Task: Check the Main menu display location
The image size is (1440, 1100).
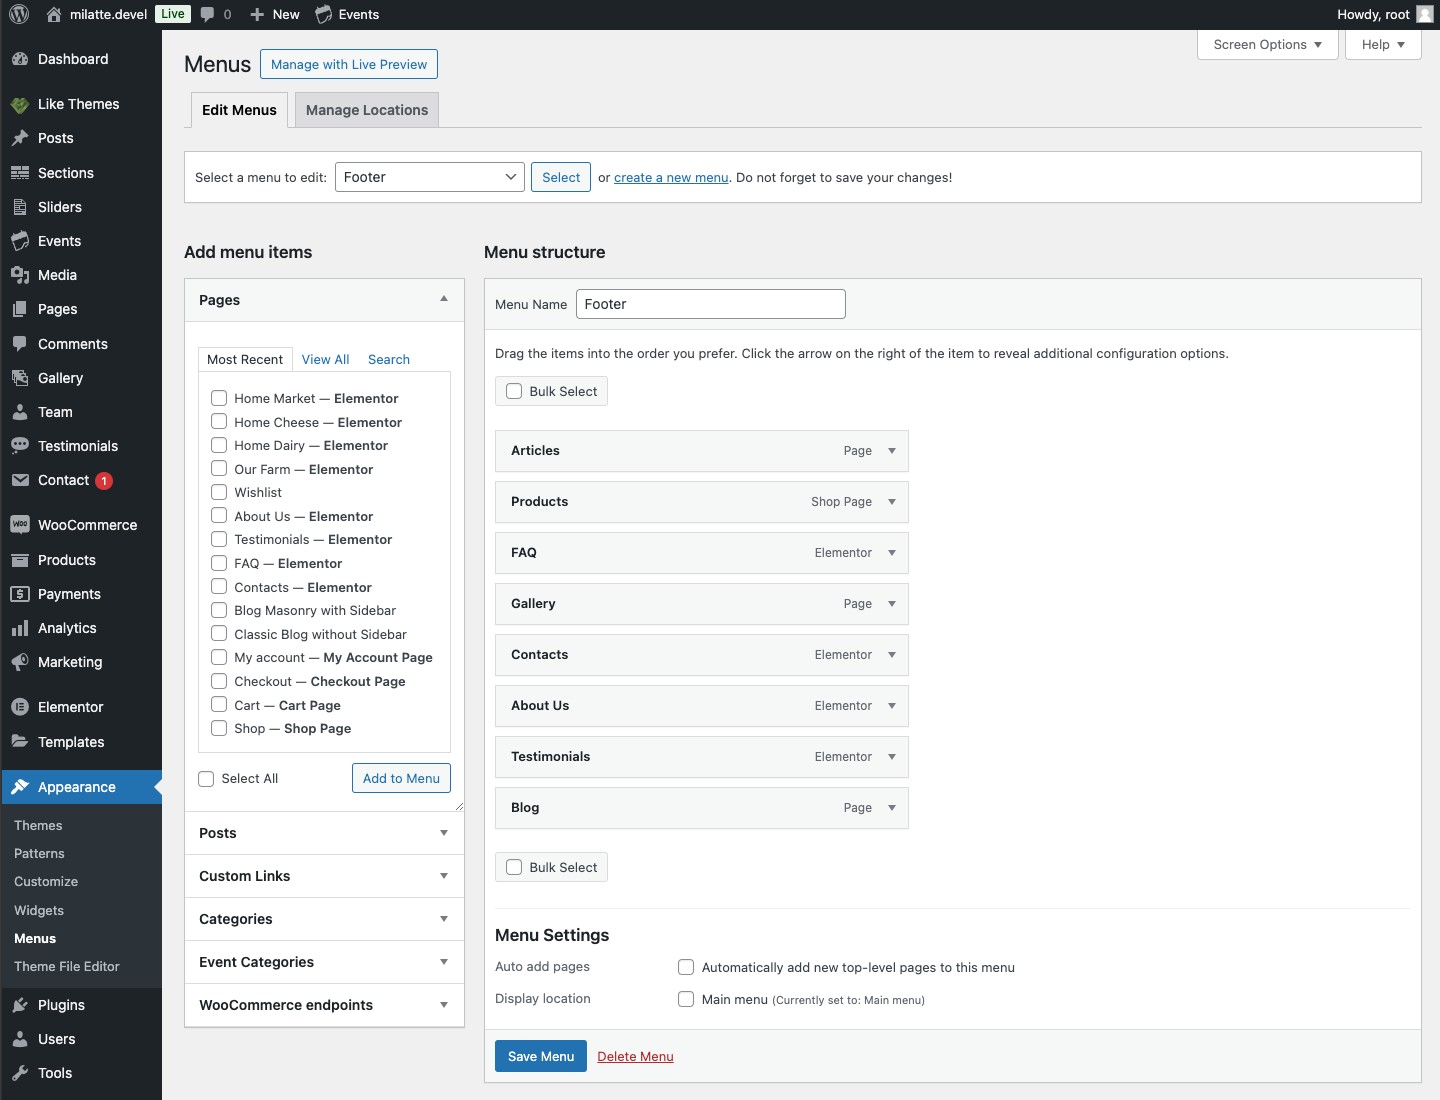Action: pyautogui.click(x=686, y=999)
